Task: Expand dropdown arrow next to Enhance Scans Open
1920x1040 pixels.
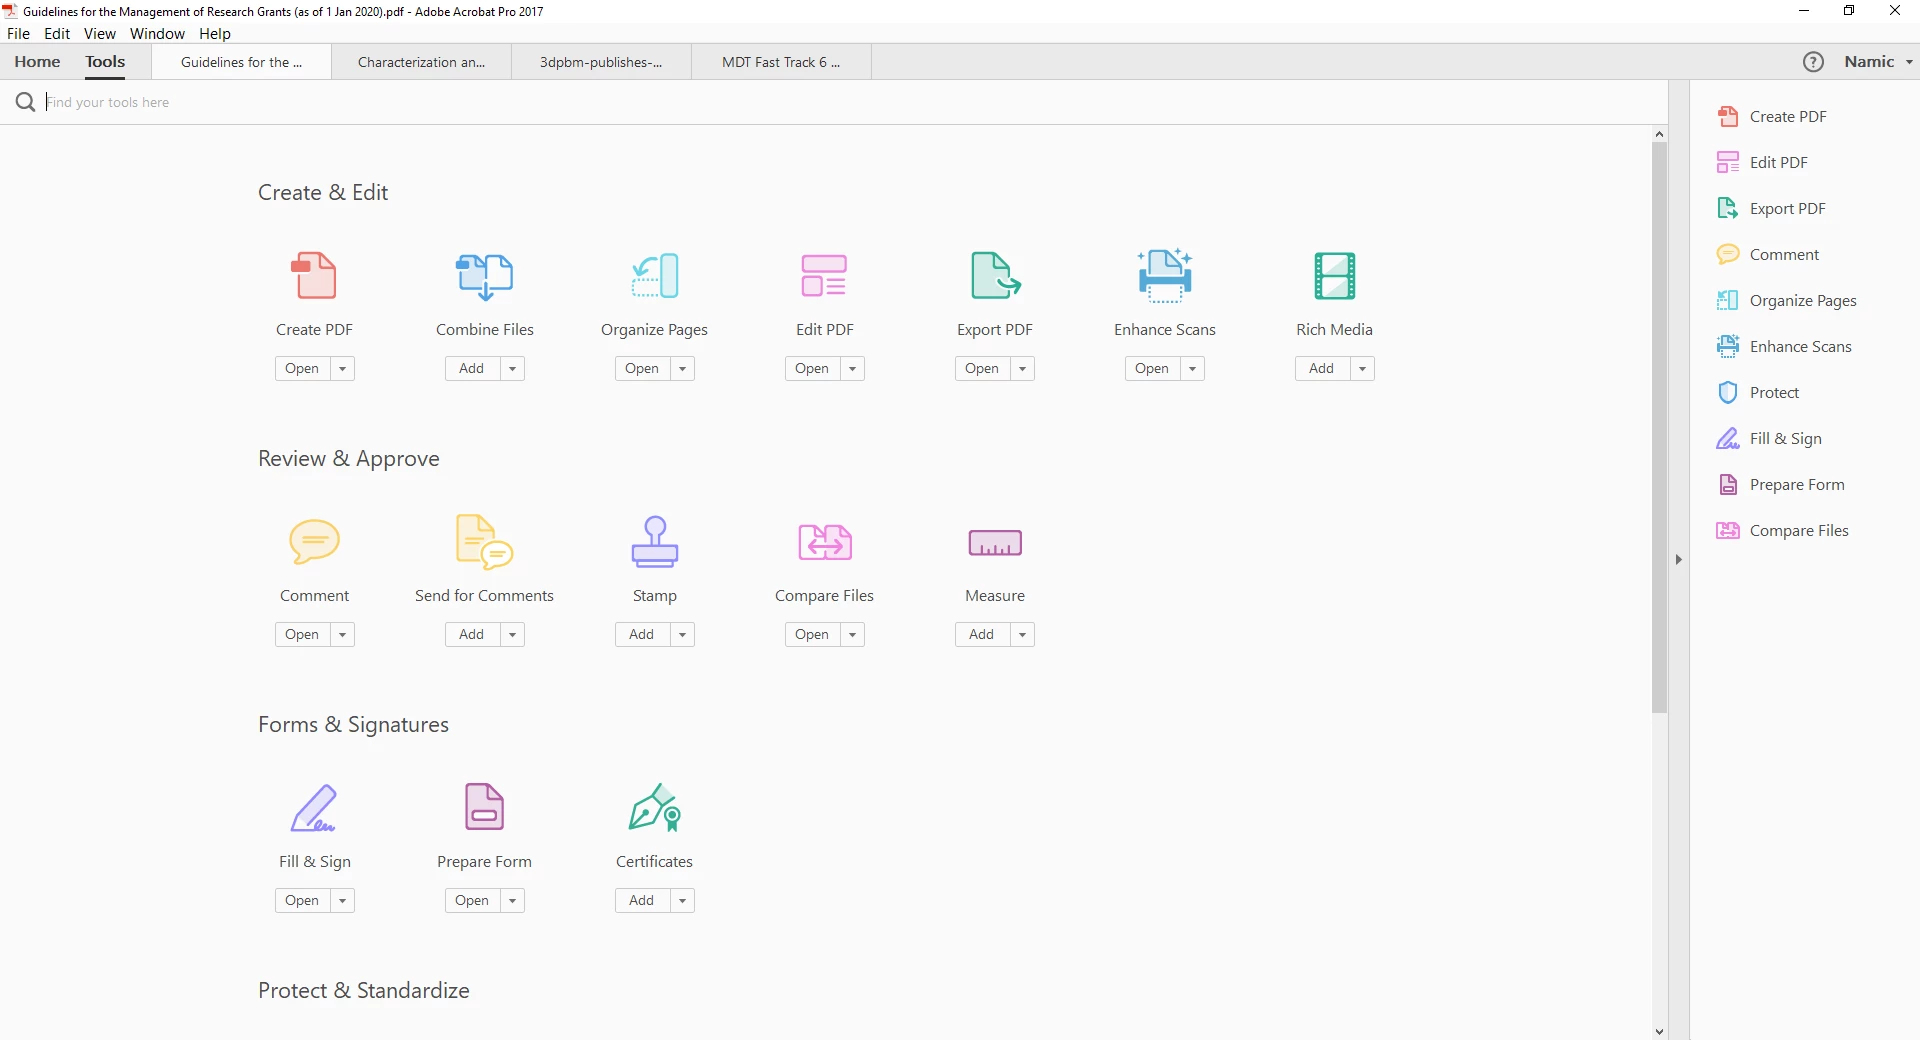Action: (x=1192, y=368)
